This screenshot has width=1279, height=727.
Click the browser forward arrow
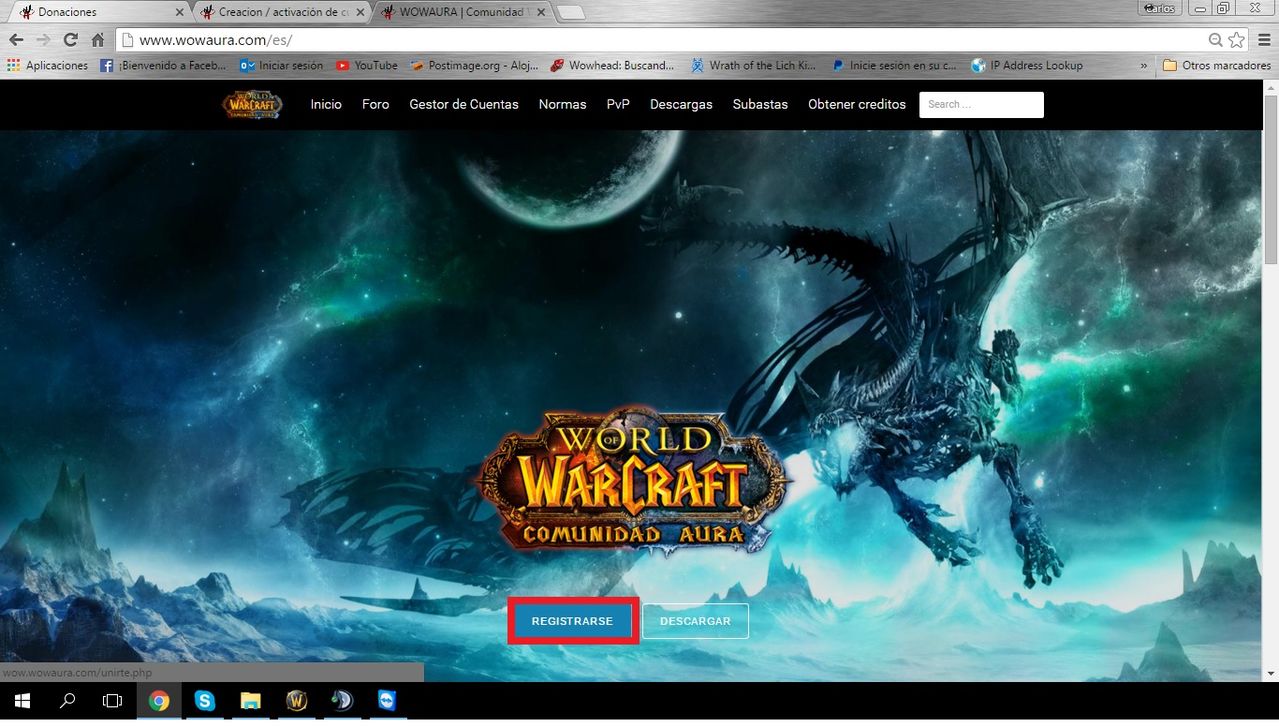[x=43, y=40]
